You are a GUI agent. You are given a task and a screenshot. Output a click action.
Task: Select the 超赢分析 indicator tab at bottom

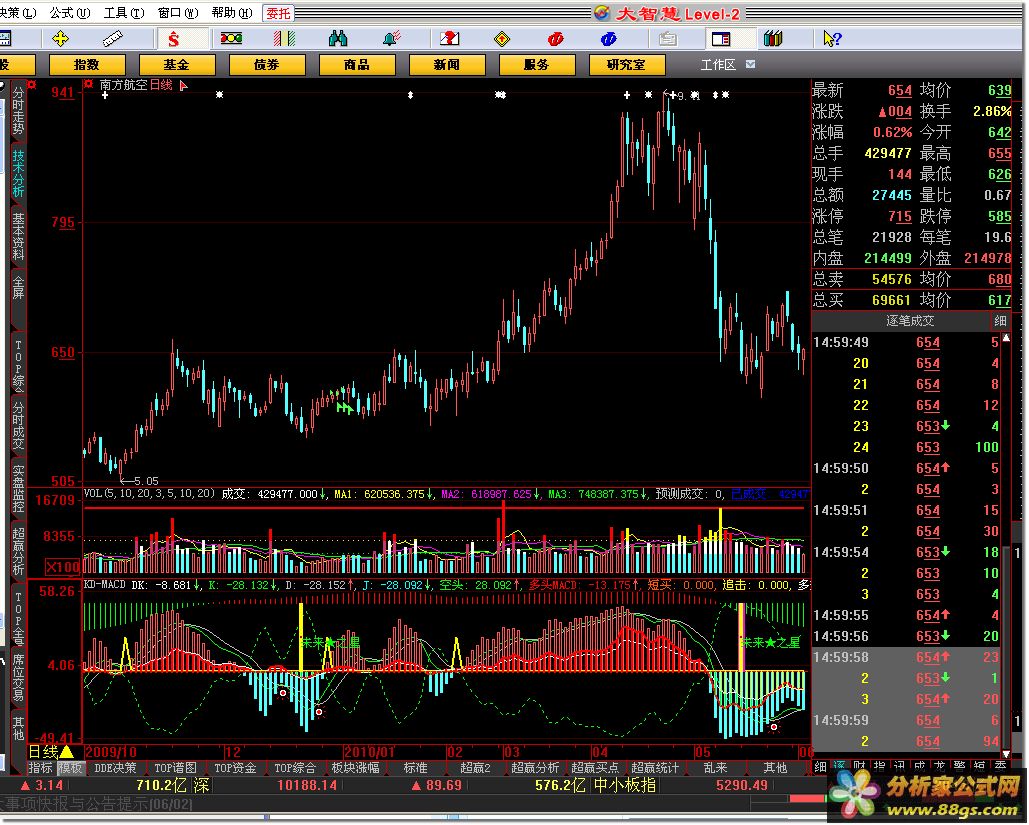(535, 768)
